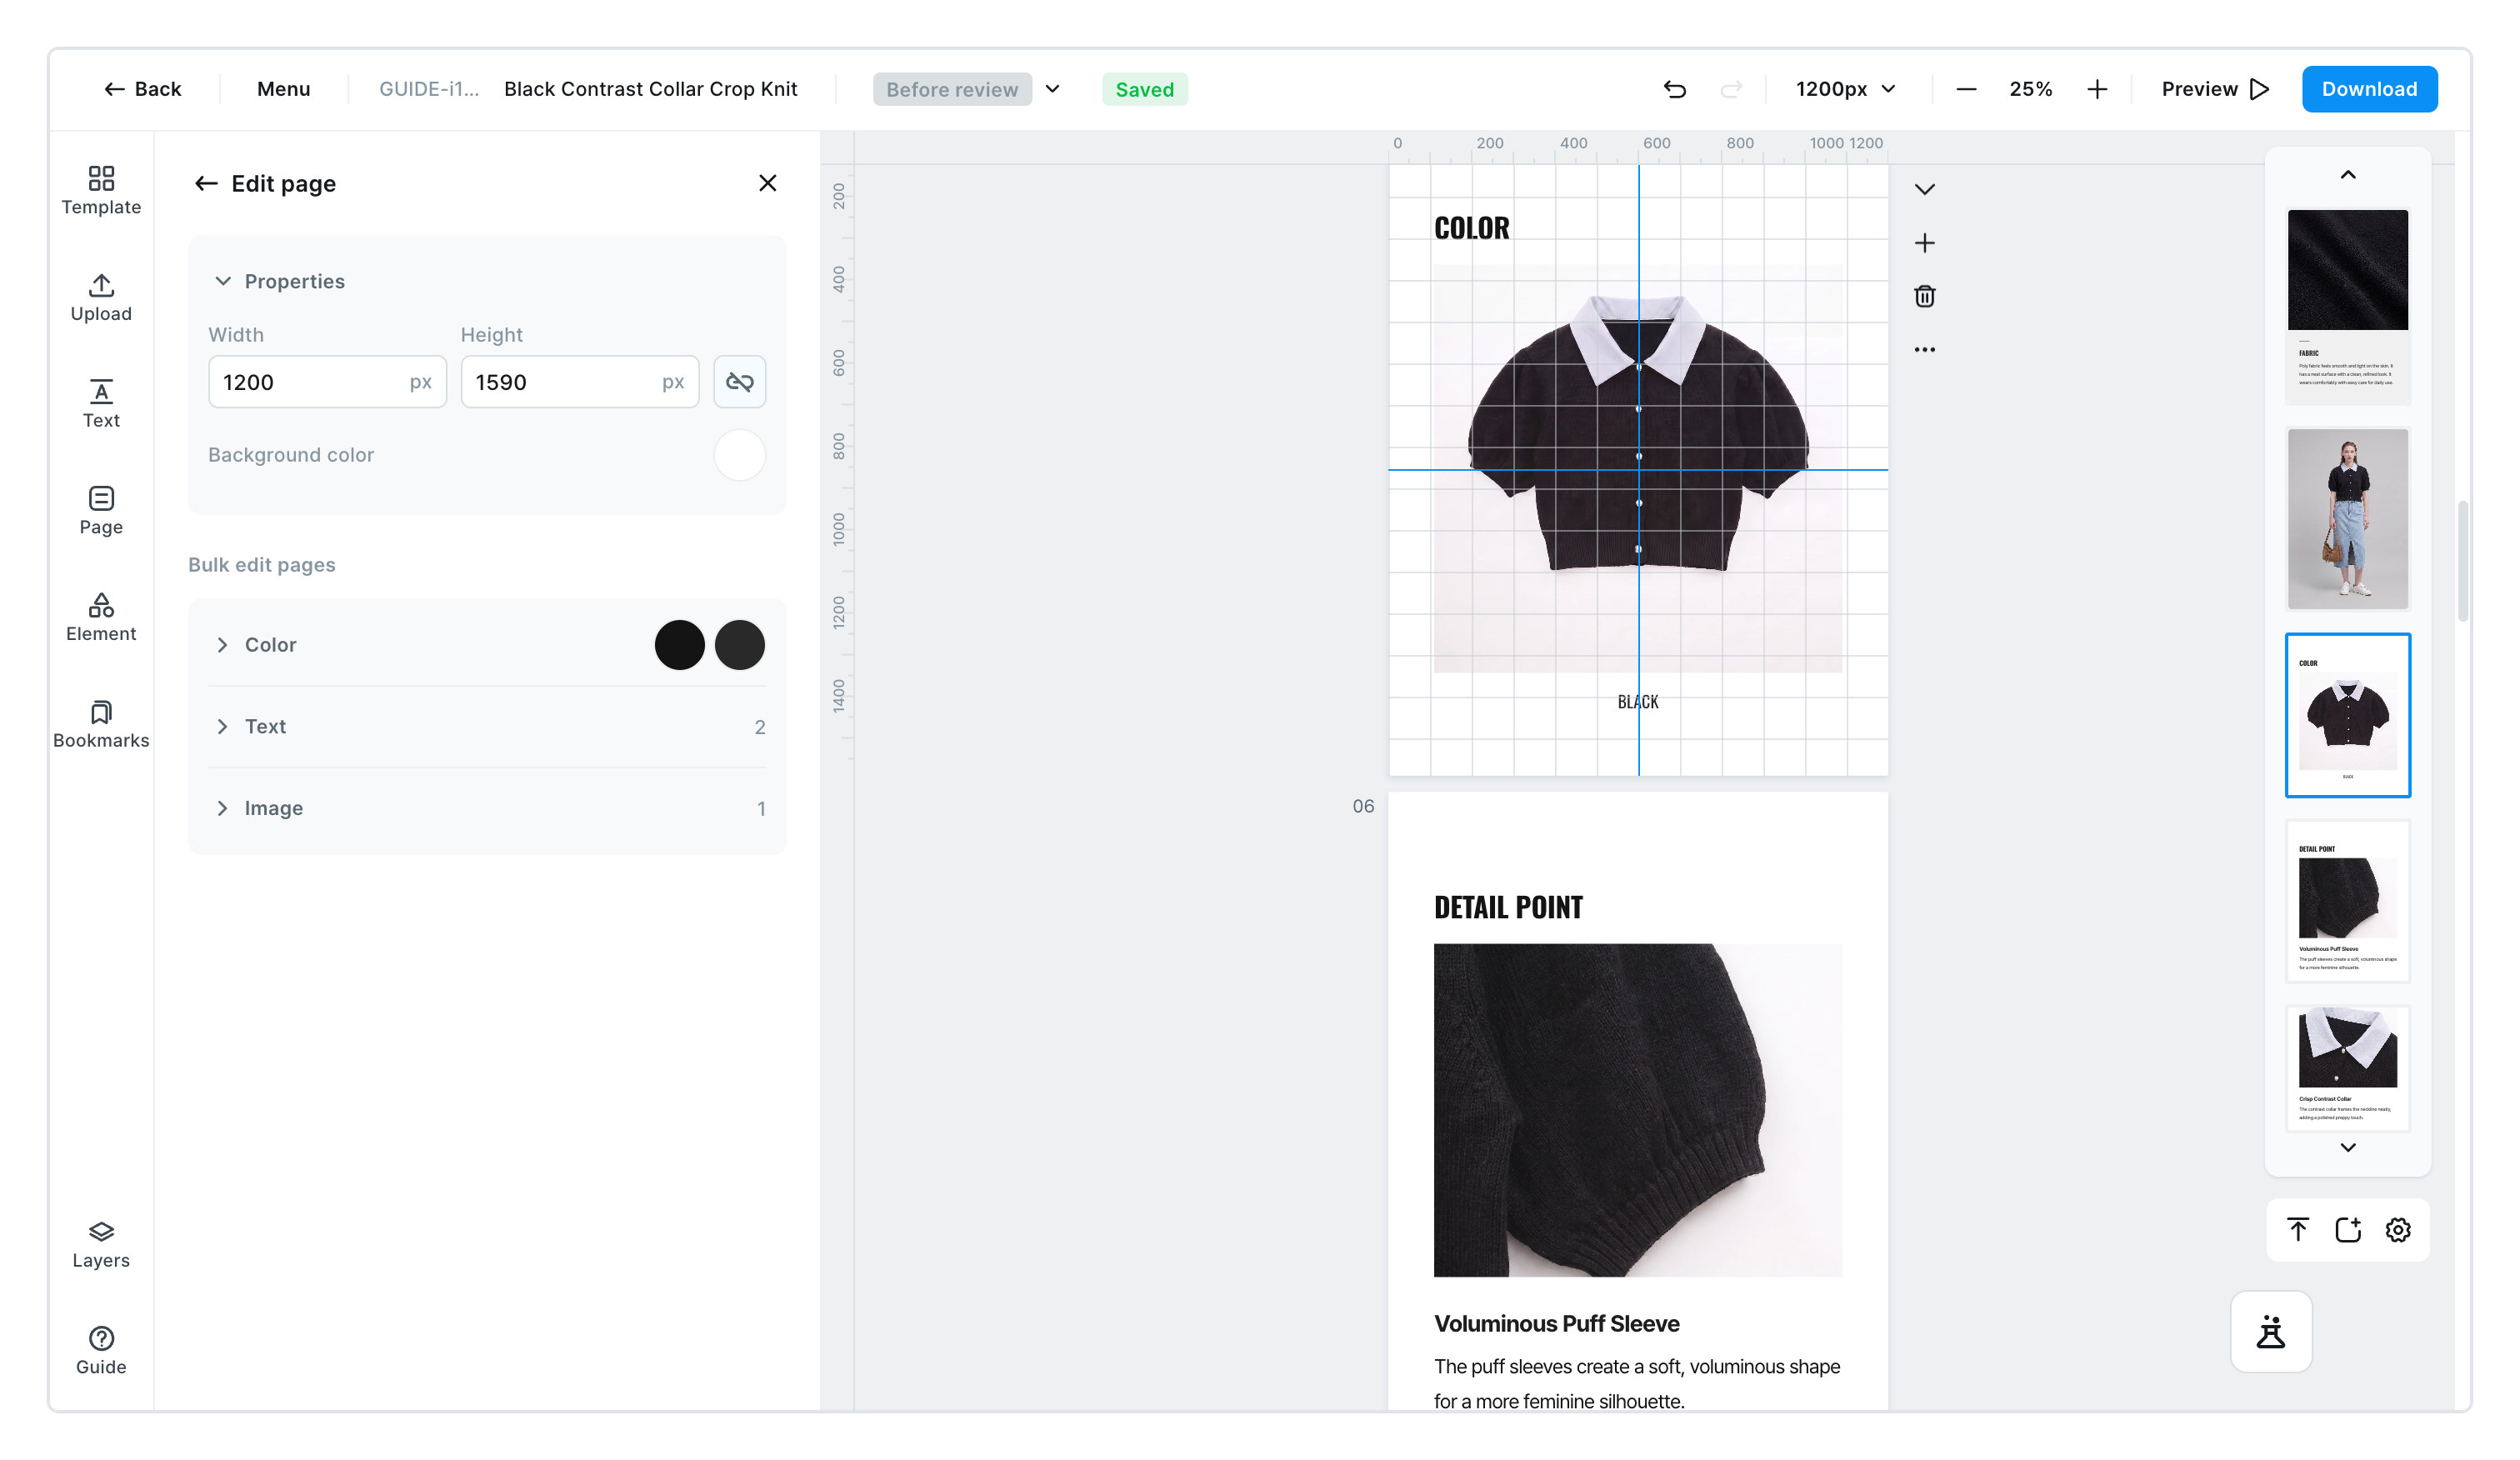The image size is (2520, 1460).
Task: Open the Guide help icon
Action: pos(101,1351)
